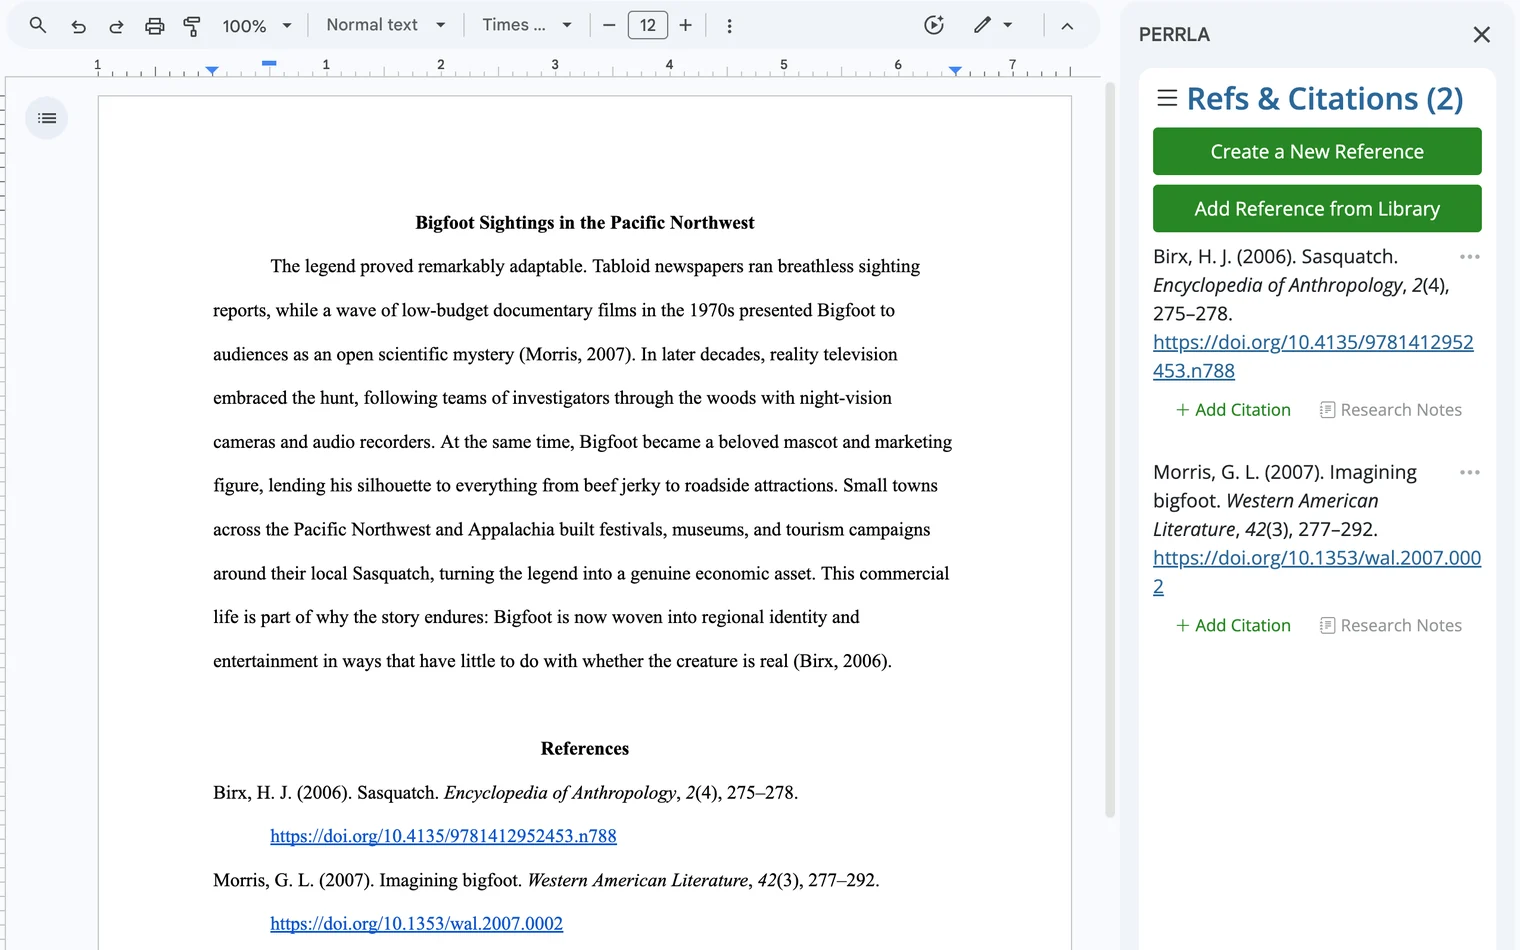Screen dimensions: 1520x950
Task: Open the PERRLA hamburger menu
Action: click(x=1167, y=98)
